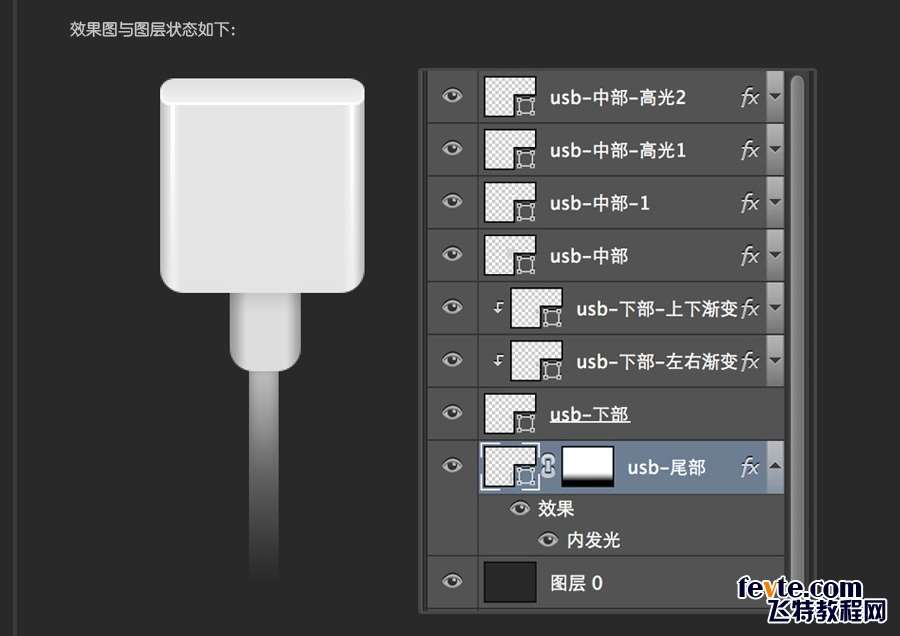Select the usb-中部-1 shape thumbnail
Image resolution: width=900 pixels, height=636 pixels.
(x=510, y=202)
